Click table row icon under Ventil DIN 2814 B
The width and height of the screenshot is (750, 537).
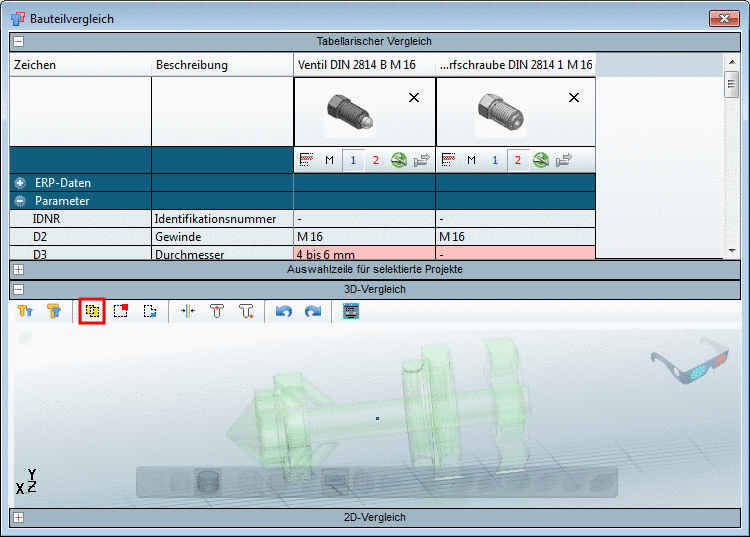[x=306, y=160]
